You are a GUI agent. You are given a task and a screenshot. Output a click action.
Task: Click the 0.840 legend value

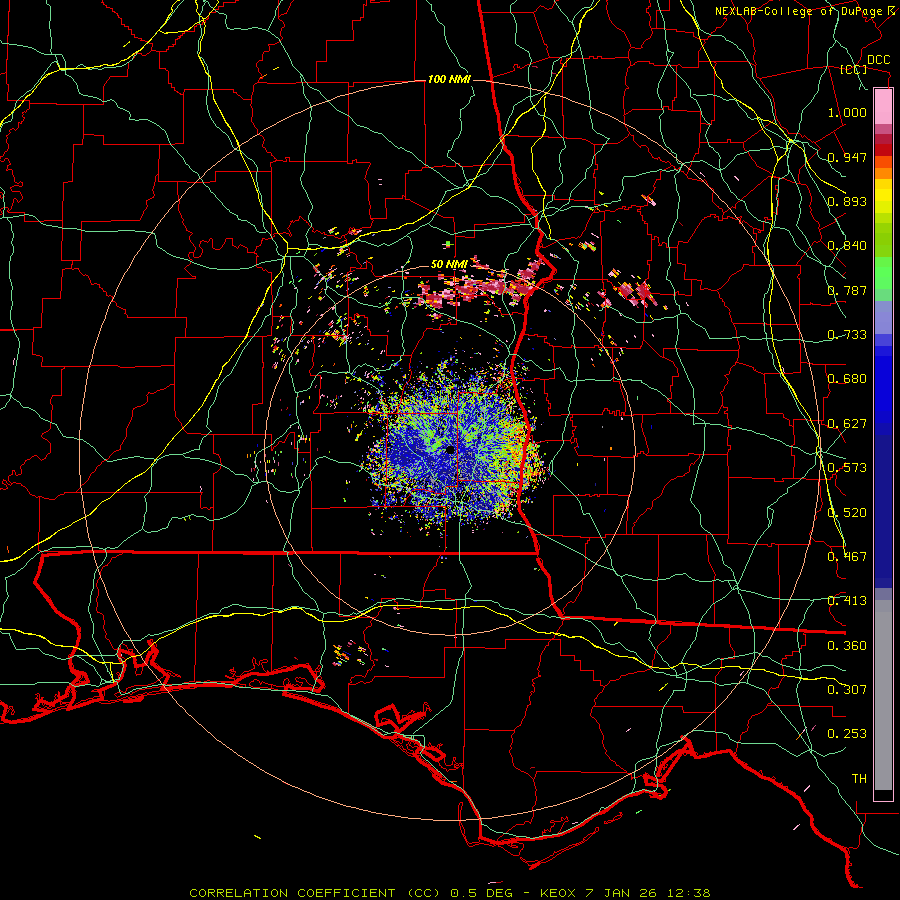coord(847,246)
